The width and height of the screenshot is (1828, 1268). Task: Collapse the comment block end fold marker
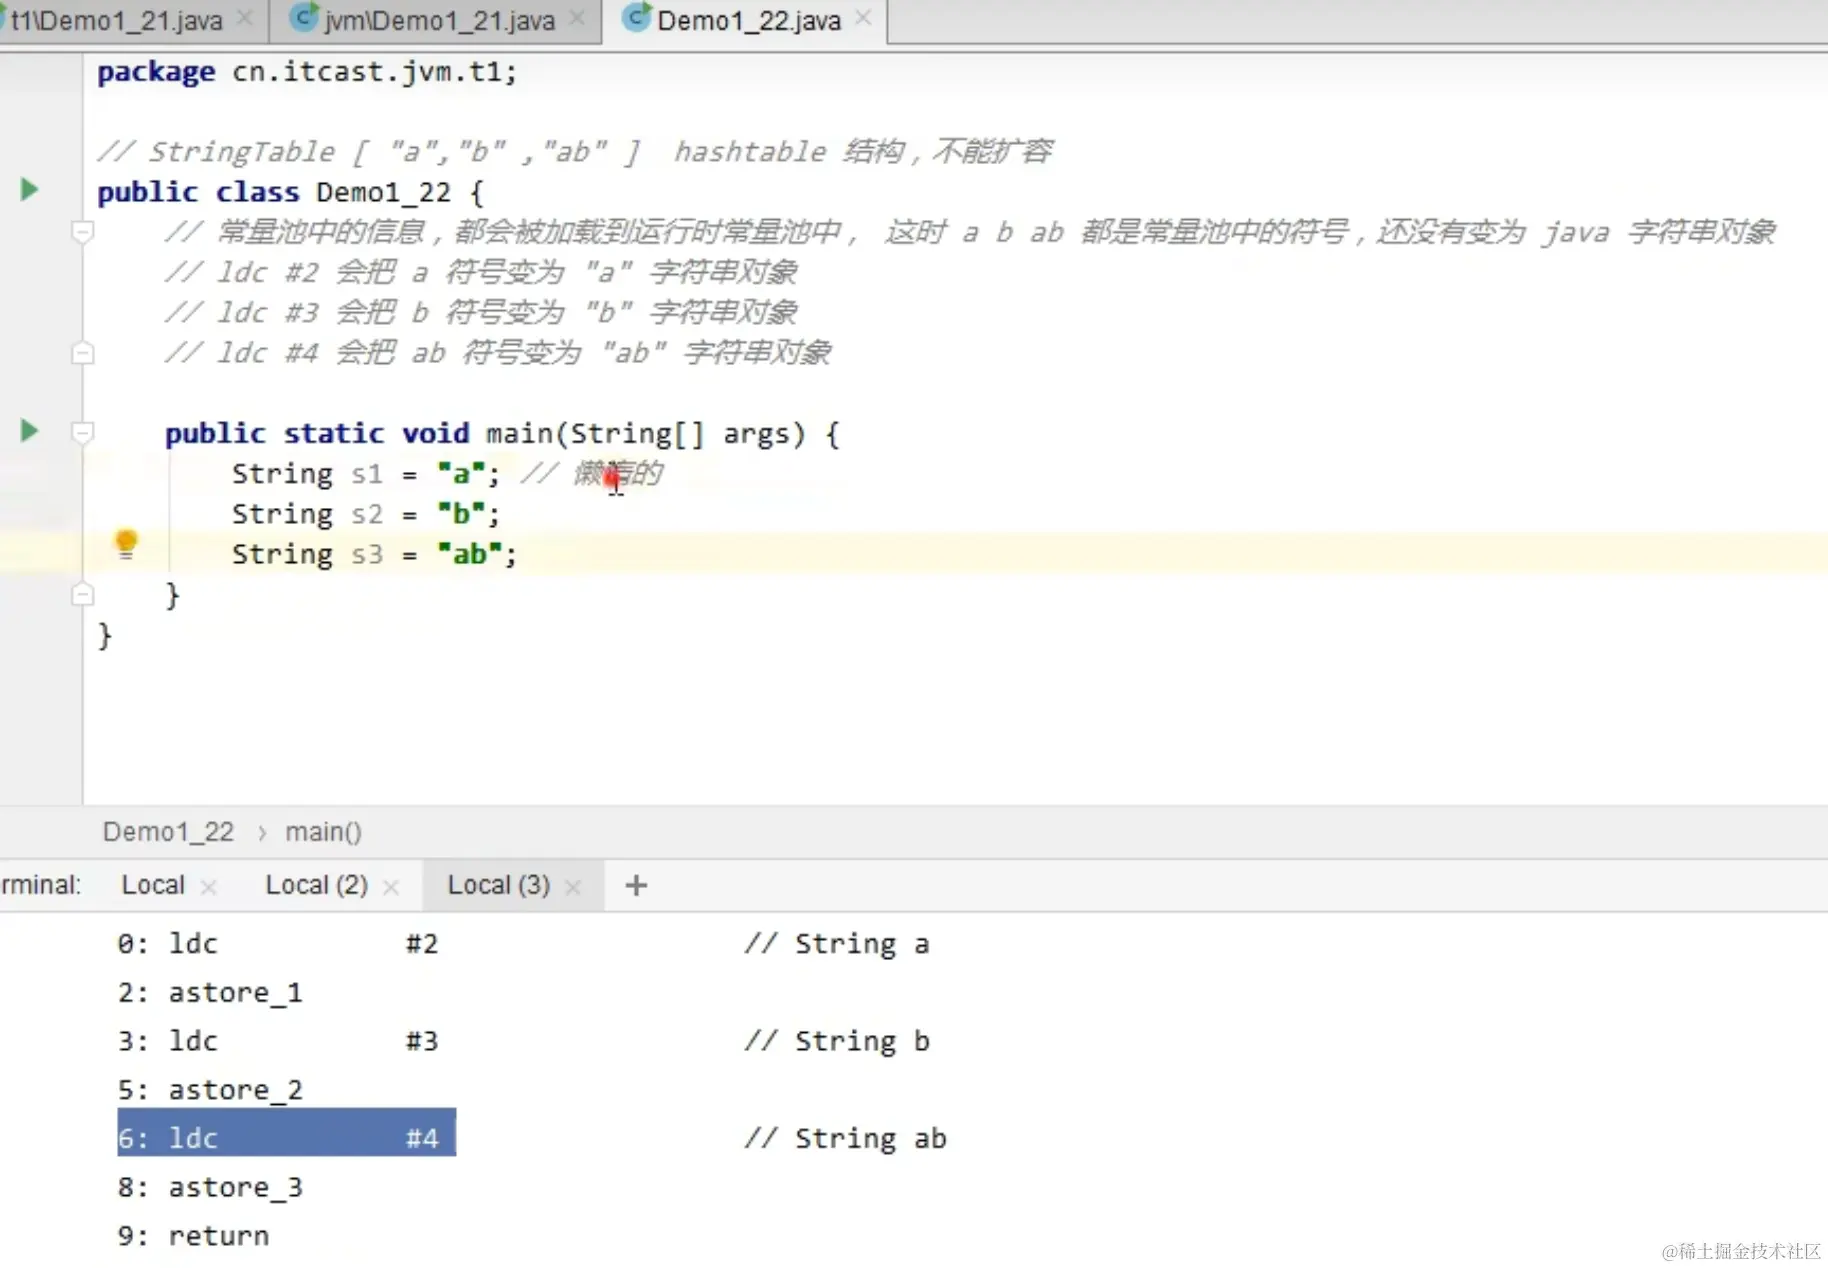(x=83, y=353)
